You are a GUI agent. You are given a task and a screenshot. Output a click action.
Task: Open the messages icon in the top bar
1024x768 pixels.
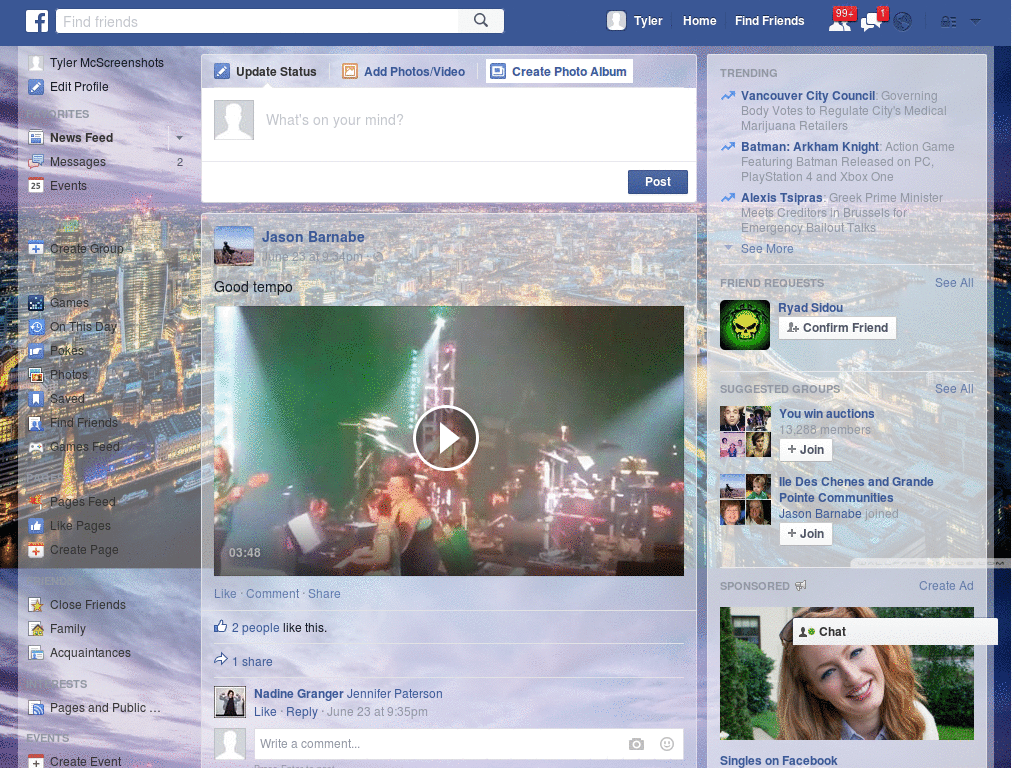point(869,21)
